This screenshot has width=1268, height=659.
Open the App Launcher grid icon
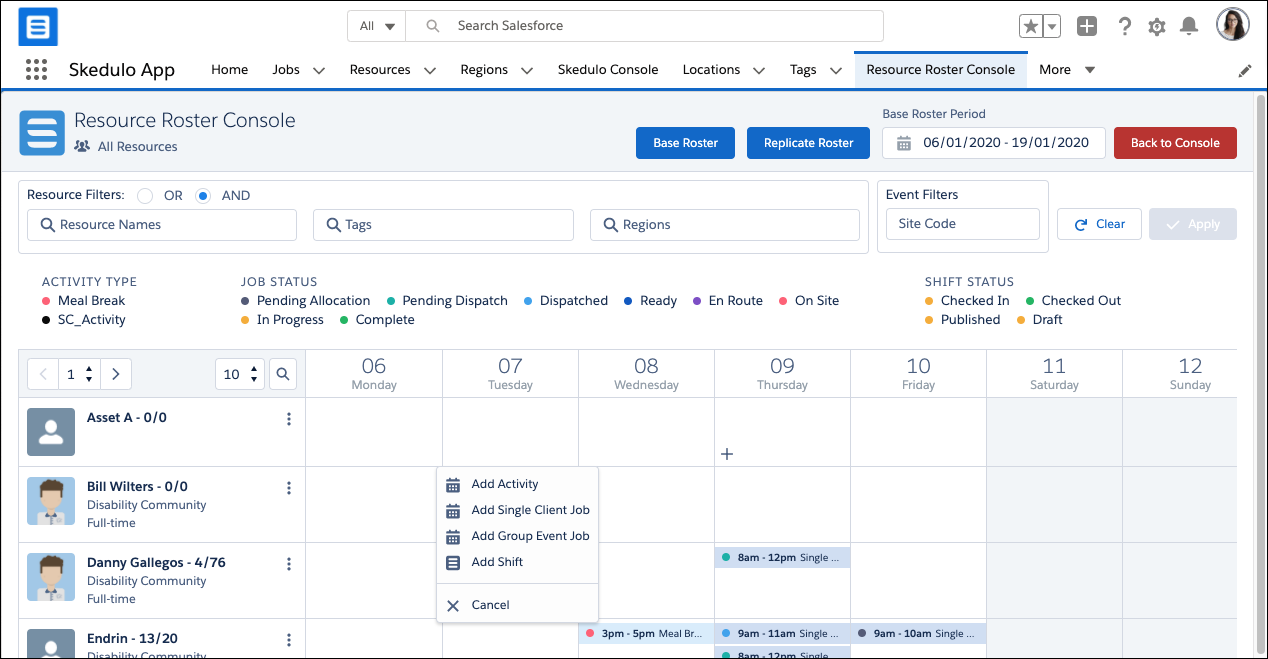point(37,70)
